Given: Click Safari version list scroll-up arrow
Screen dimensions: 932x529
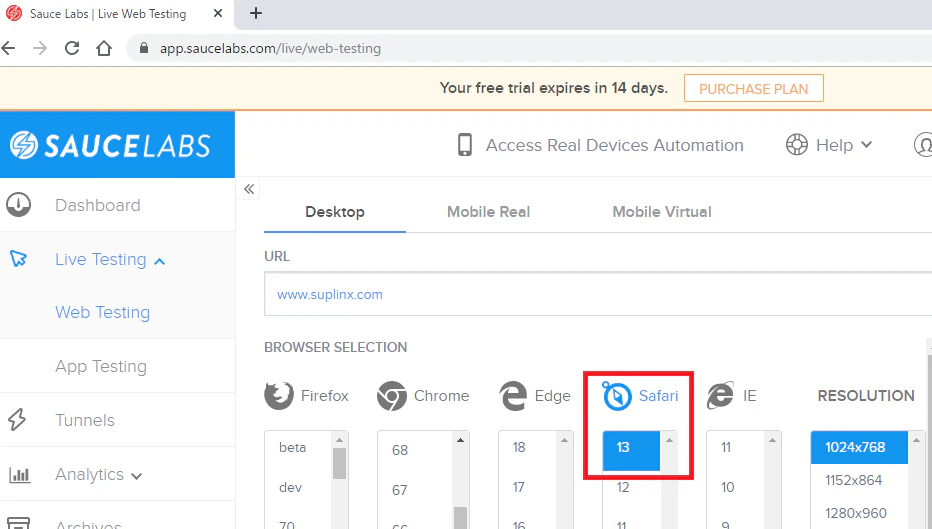Looking at the screenshot, I should (x=669, y=440).
